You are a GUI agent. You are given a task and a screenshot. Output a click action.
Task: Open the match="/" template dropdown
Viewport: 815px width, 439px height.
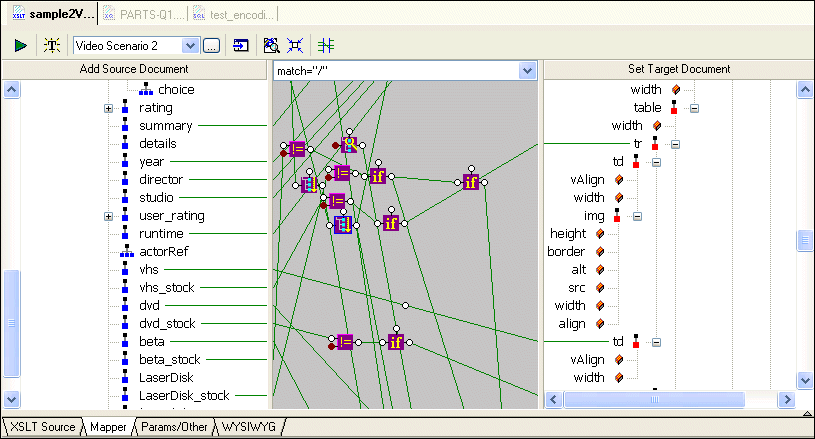pos(527,71)
